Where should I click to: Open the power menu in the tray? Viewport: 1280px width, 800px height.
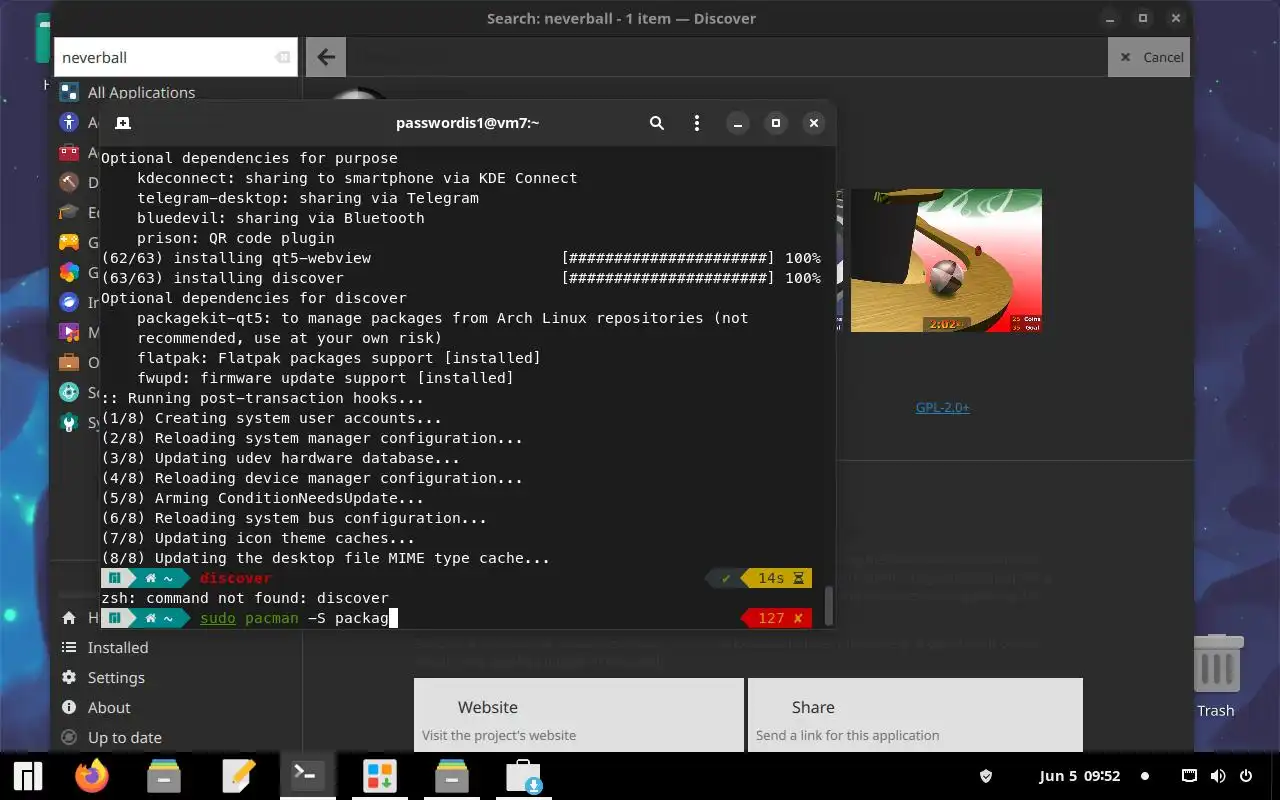pyautogui.click(x=1246, y=776)
